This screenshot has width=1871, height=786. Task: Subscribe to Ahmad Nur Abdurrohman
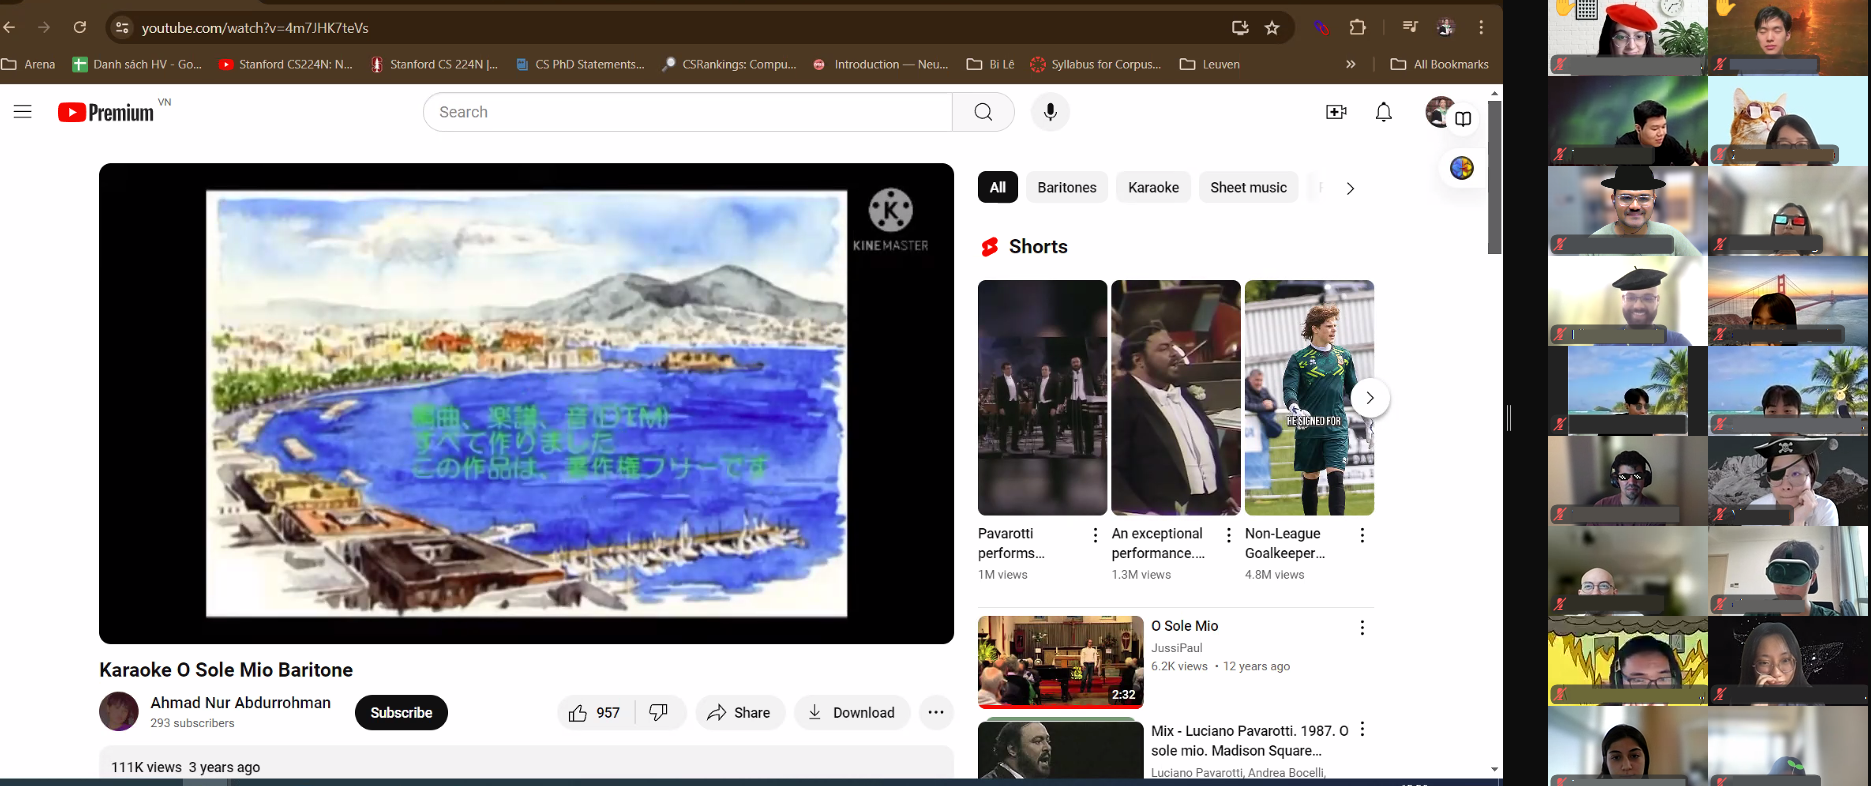(x=401, y=712)
